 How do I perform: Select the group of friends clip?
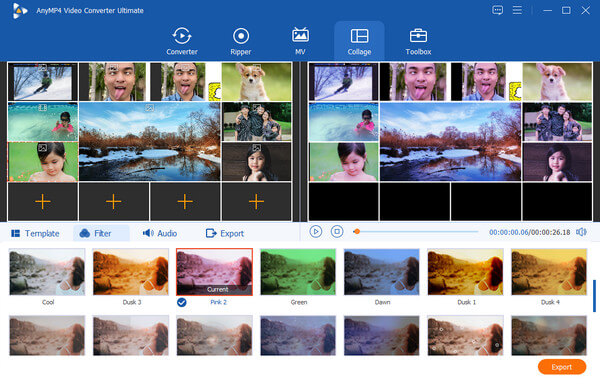(x=256, y=122)
